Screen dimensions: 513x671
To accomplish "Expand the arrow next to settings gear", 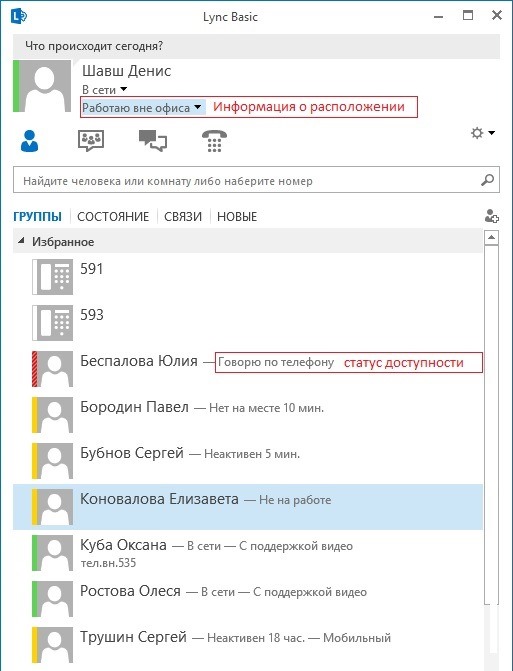I will [492, 133].
